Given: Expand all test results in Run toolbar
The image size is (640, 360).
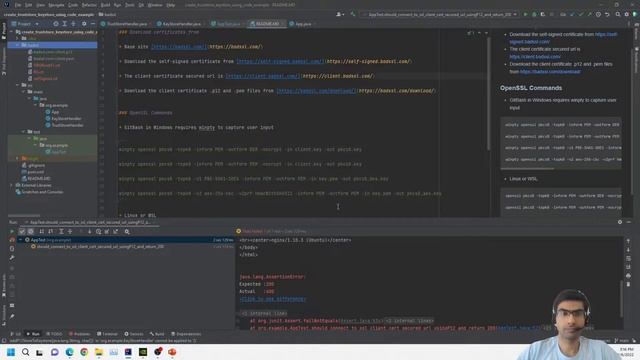Looking at the screenshot, I should [x=61, y=231].
